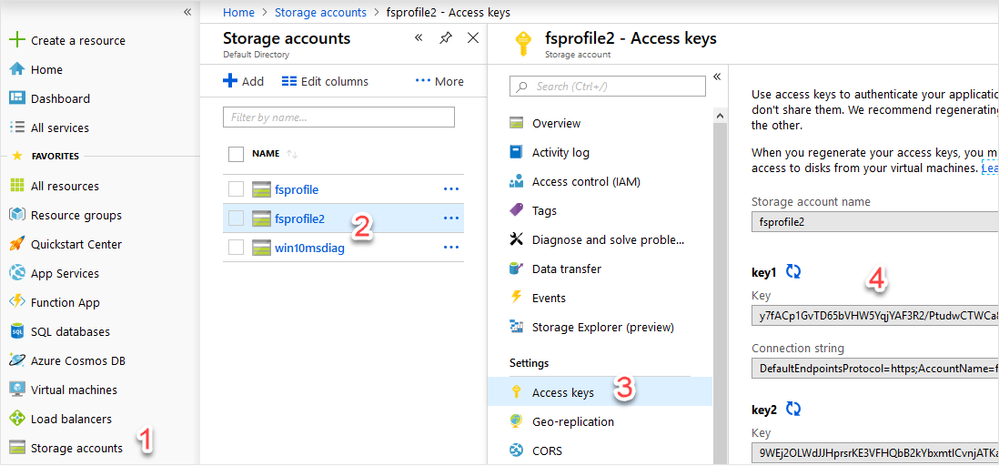Close the Storage accounts blade
The height and width of the screenshot is (467, 999).
tap(473, 38)
